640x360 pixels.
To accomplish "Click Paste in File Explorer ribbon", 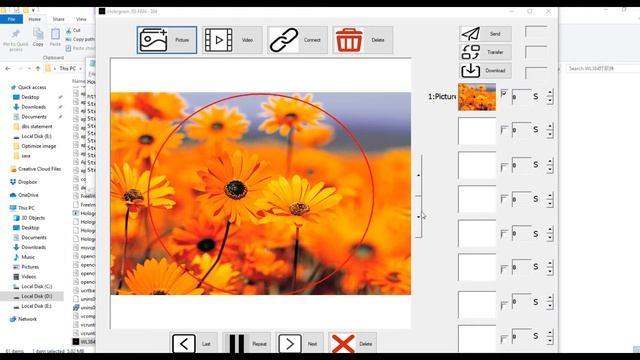I will [x=55, y=38].
